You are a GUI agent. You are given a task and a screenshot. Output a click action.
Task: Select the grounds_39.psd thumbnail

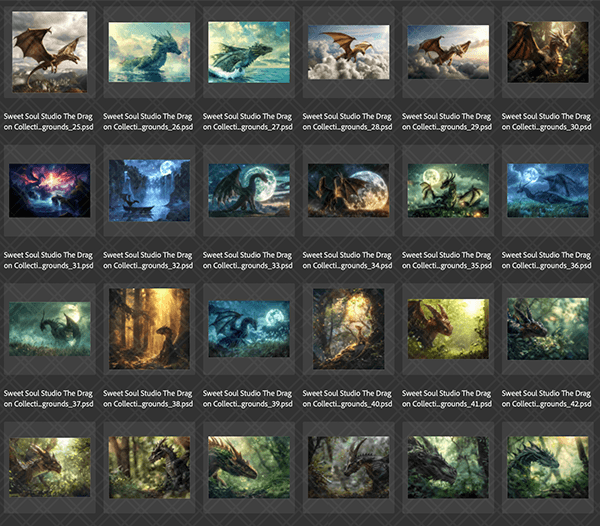(249, 329)
